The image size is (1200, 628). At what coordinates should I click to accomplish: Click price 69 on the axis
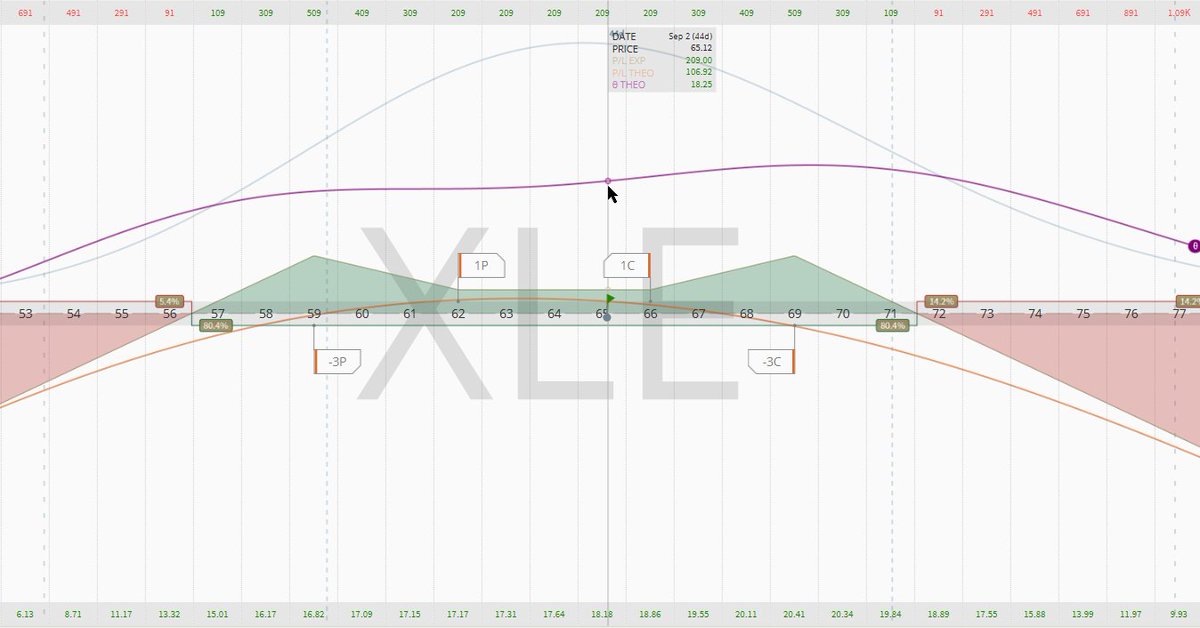pyautogui.click(x=795, y=314)
